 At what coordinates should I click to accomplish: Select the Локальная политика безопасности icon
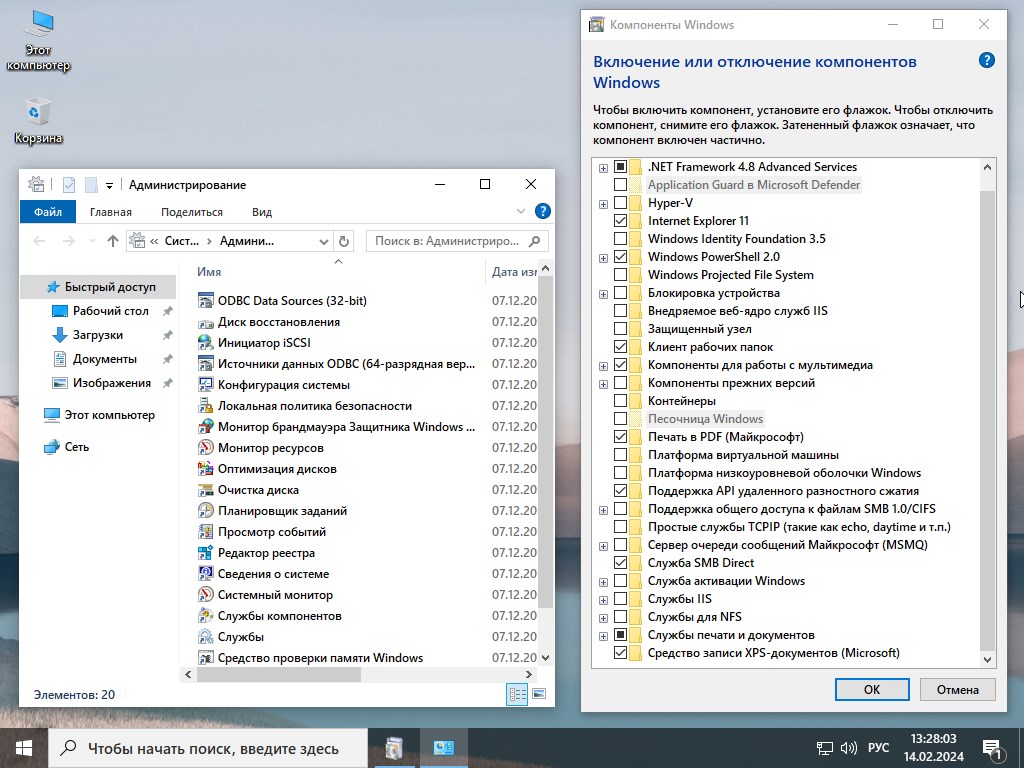(206, 406)
